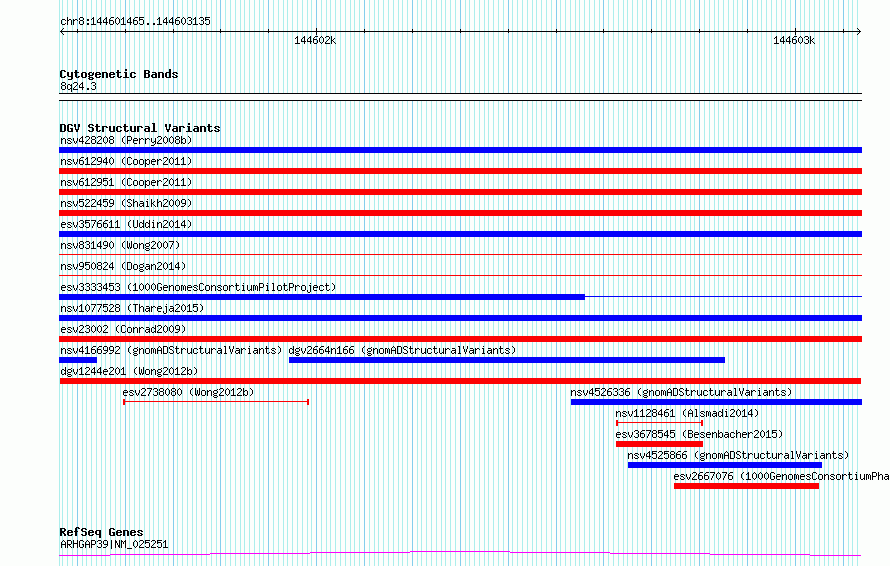Click nsv1077528 (Thareja2015) label
The width and height of the screenshot is (890, 566).
coord(132,308)
